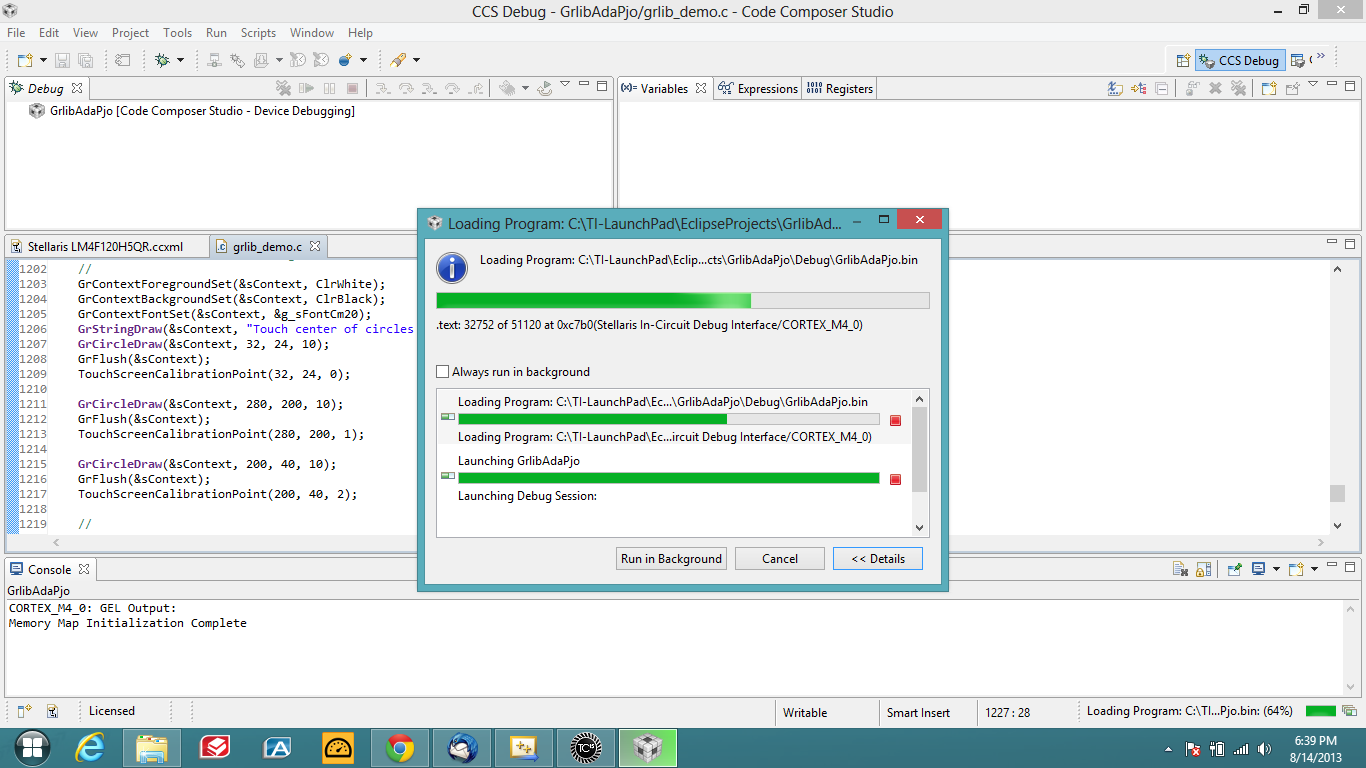Click progress view icon in the status bar
This screenshot has width=1366, height=768.
click(1349, 711)
